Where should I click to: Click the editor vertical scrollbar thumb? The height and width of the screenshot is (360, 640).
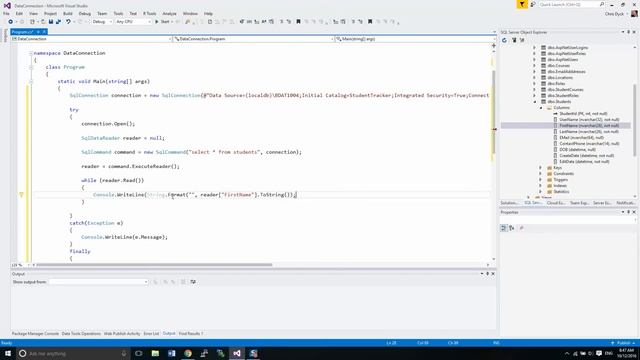pyautogui.click(x=494, y=111)
